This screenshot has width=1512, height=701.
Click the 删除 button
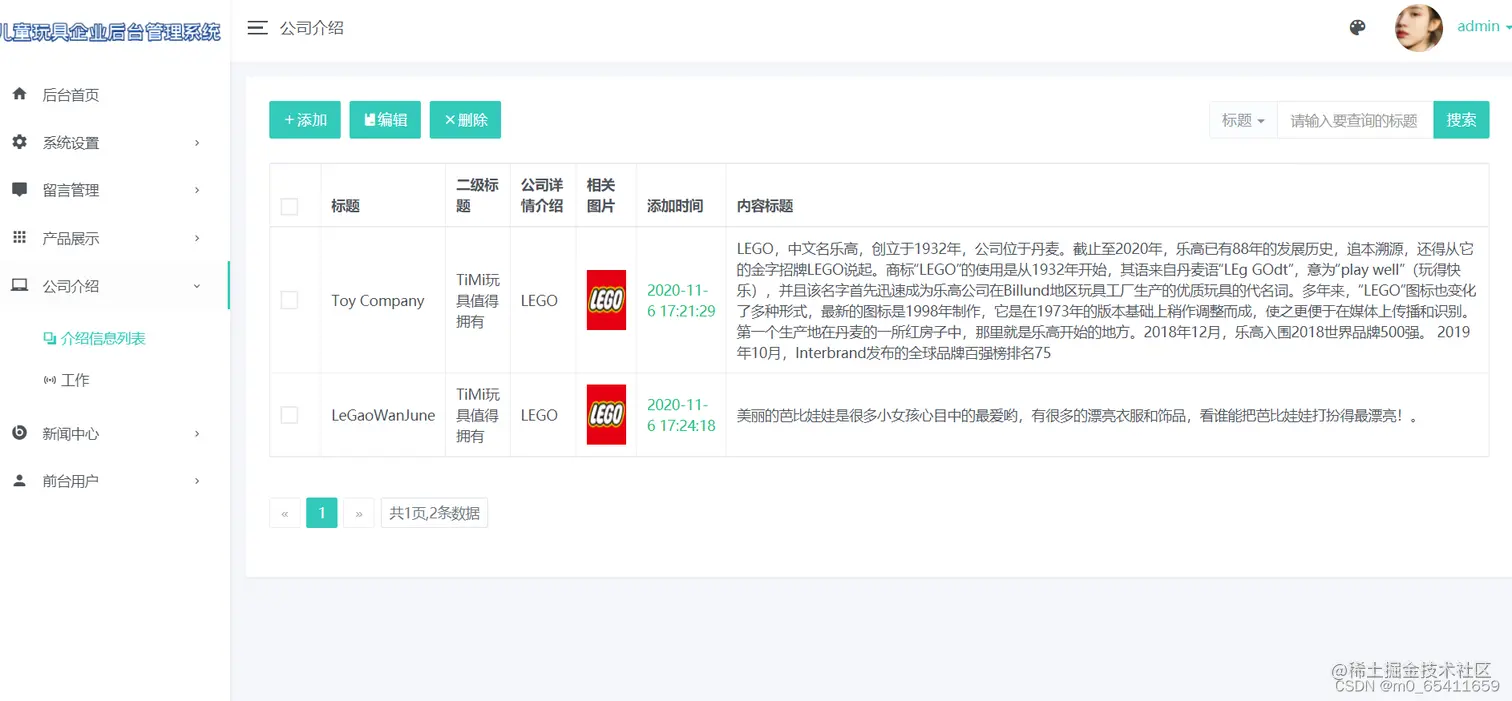point(465,120)
